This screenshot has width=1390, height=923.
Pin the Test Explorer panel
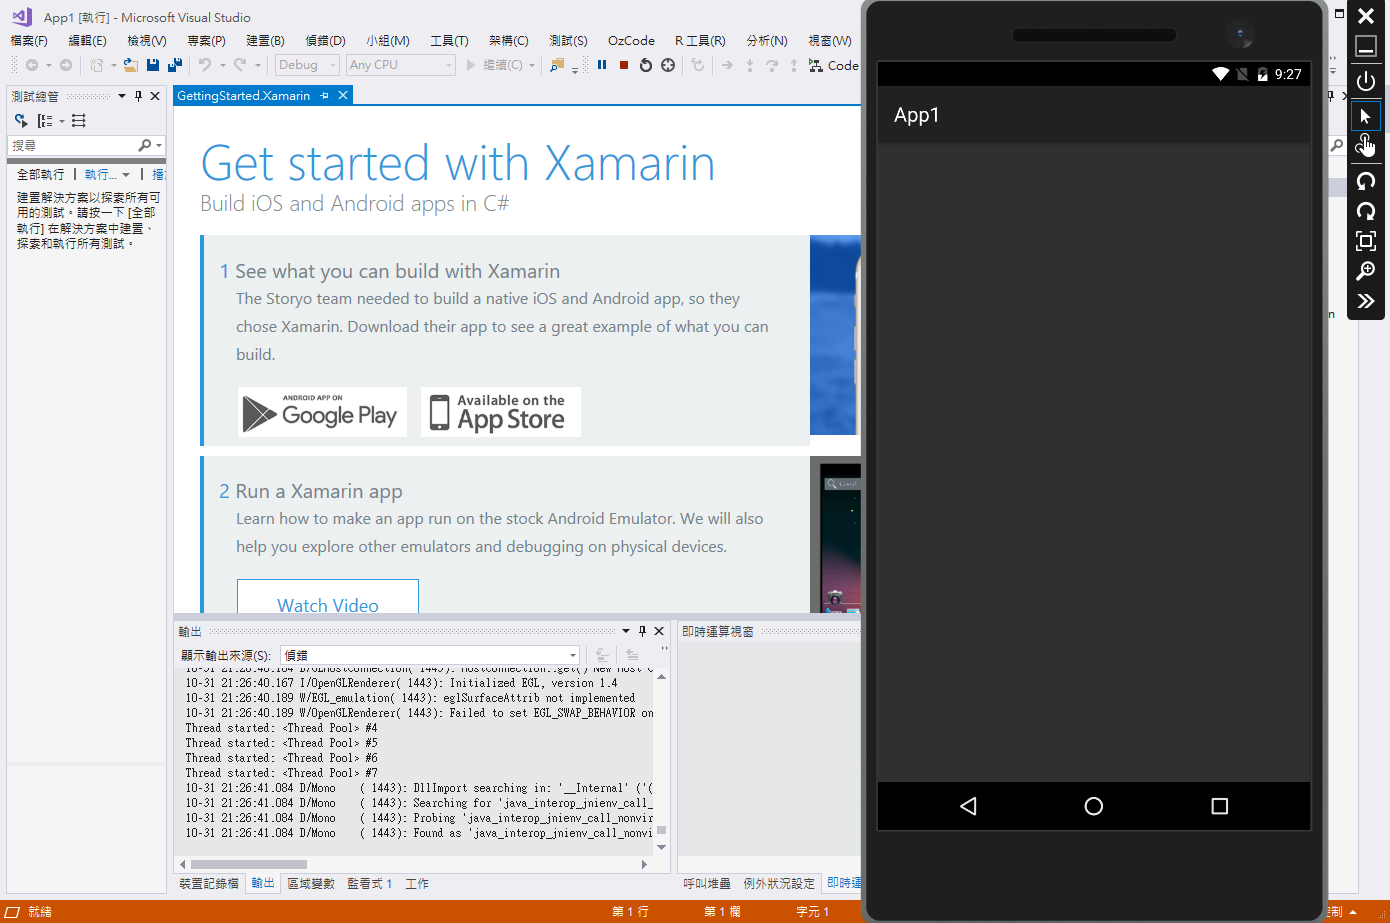tap(139, 96)
